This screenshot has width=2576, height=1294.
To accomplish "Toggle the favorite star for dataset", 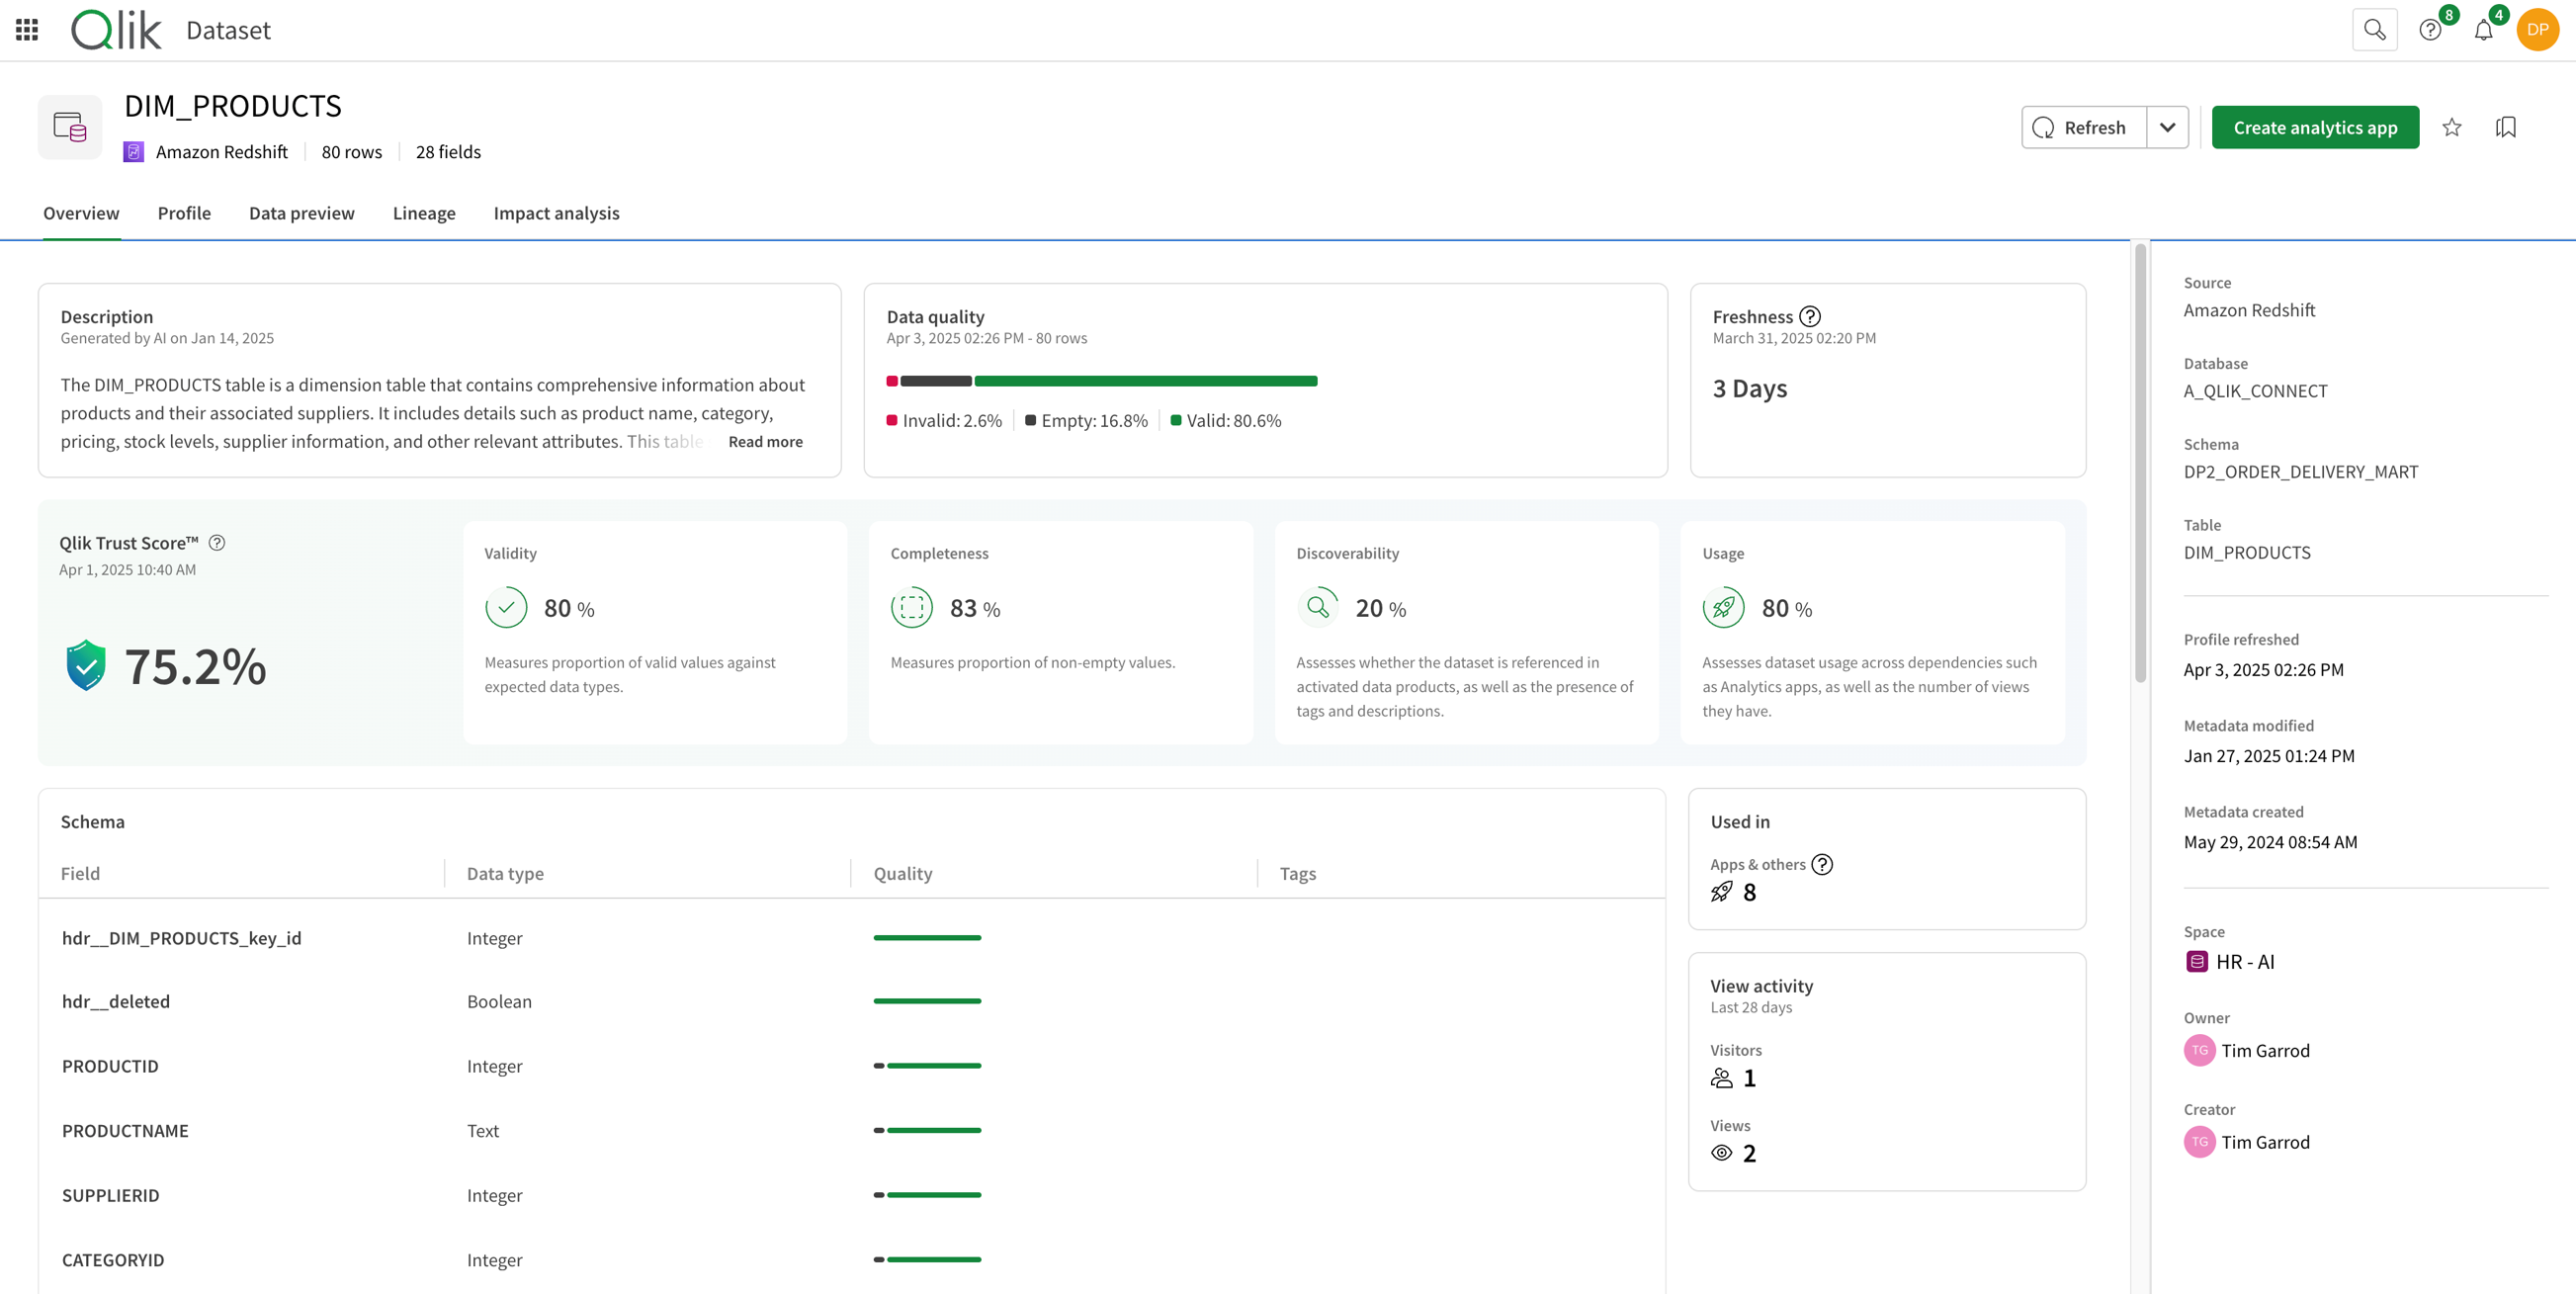I will [x=2451, y=127].
